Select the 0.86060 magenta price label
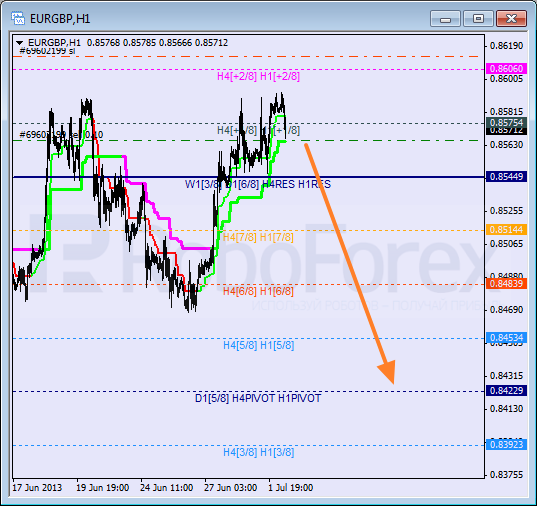This screenshot has width=537, height=506. click(506, 69)
